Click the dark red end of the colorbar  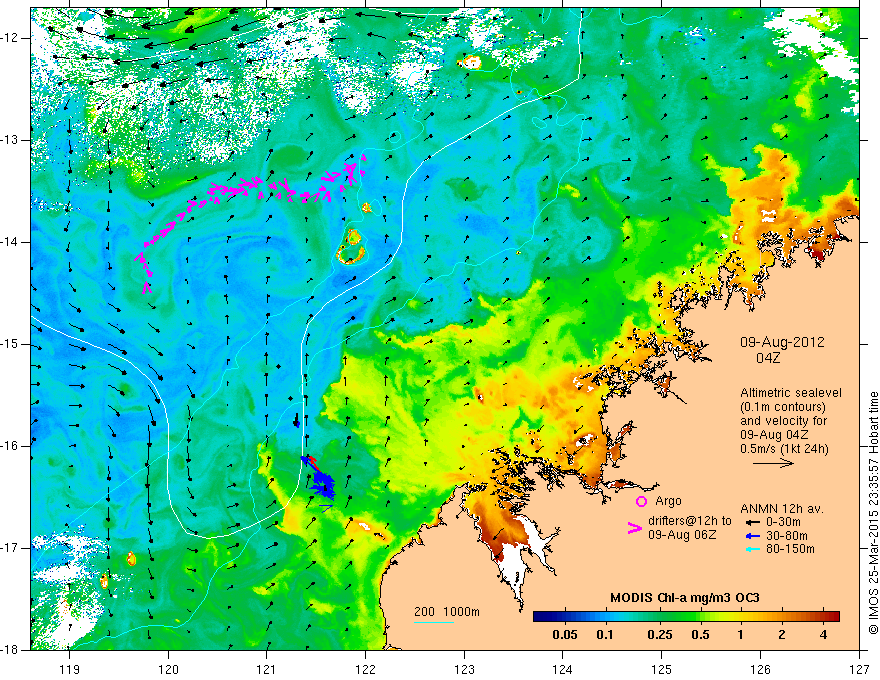tap(833, 617)
